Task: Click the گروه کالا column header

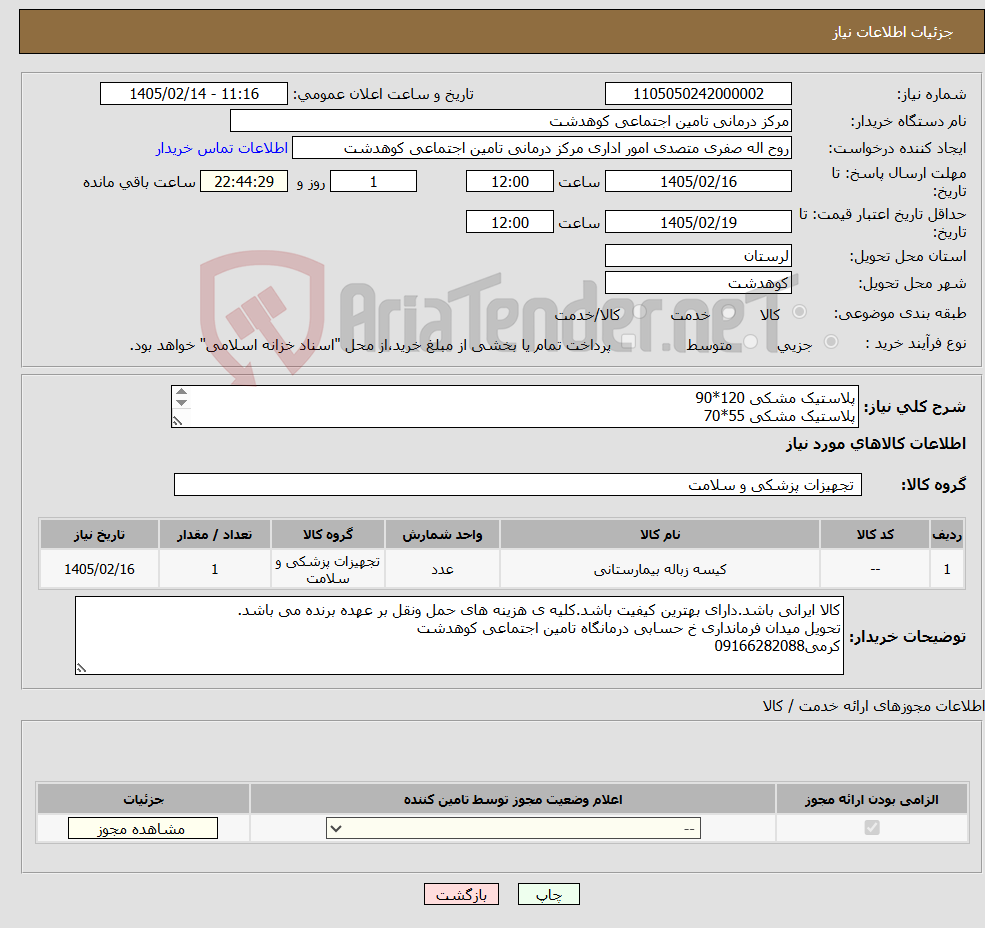Action: tap(327, 535)
